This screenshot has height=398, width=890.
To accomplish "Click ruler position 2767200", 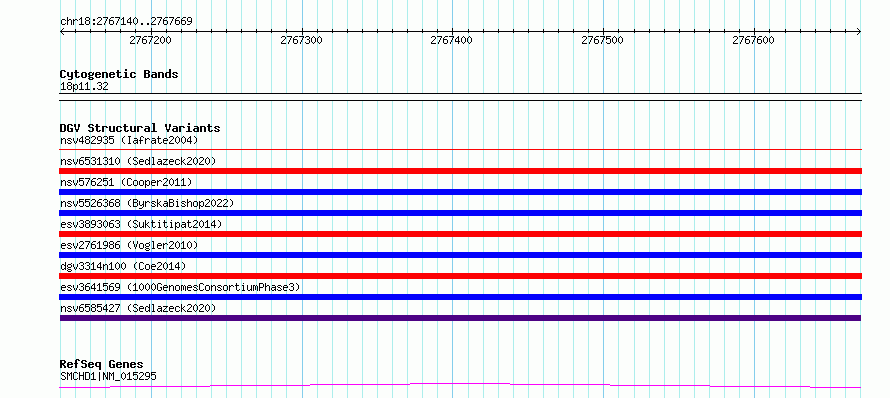I will tap(150, 40).
